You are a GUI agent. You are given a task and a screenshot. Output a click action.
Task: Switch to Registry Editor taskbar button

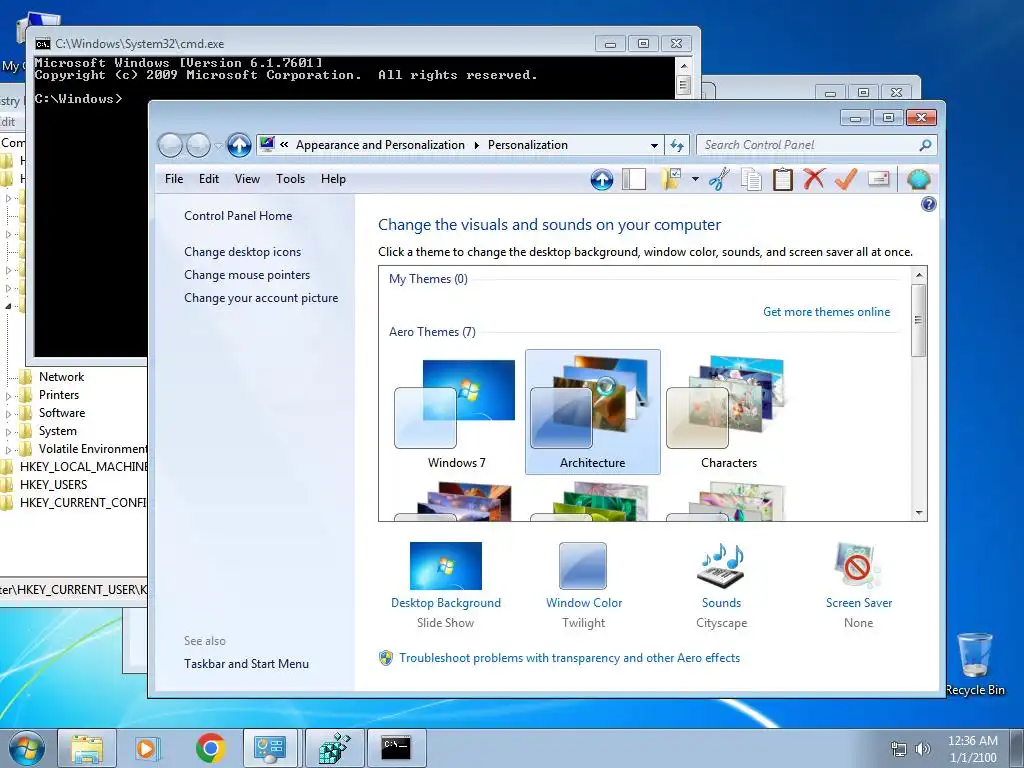coord(334,748)
